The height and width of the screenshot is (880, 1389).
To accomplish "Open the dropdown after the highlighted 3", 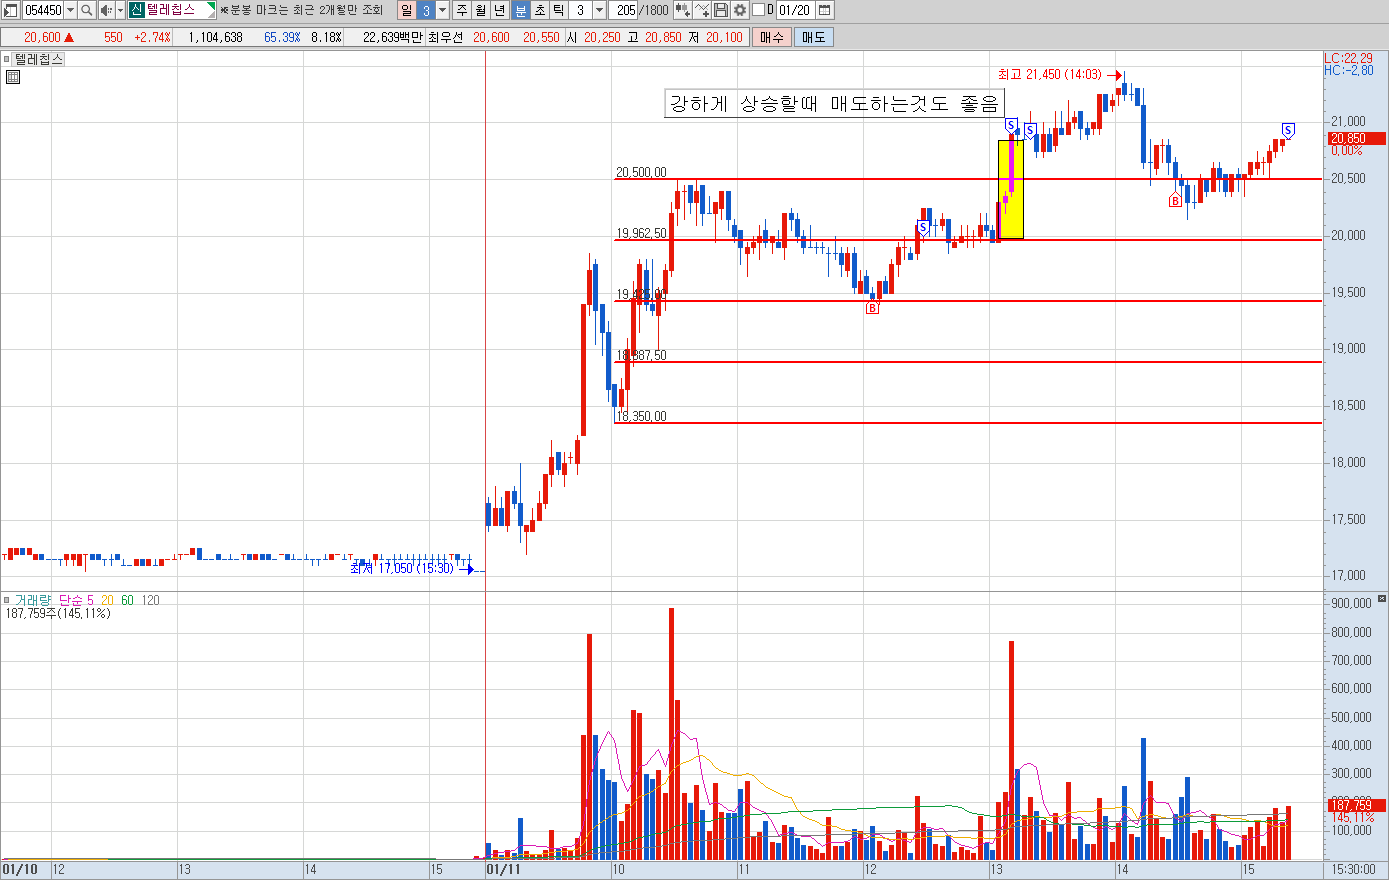I will pos(442,10).
